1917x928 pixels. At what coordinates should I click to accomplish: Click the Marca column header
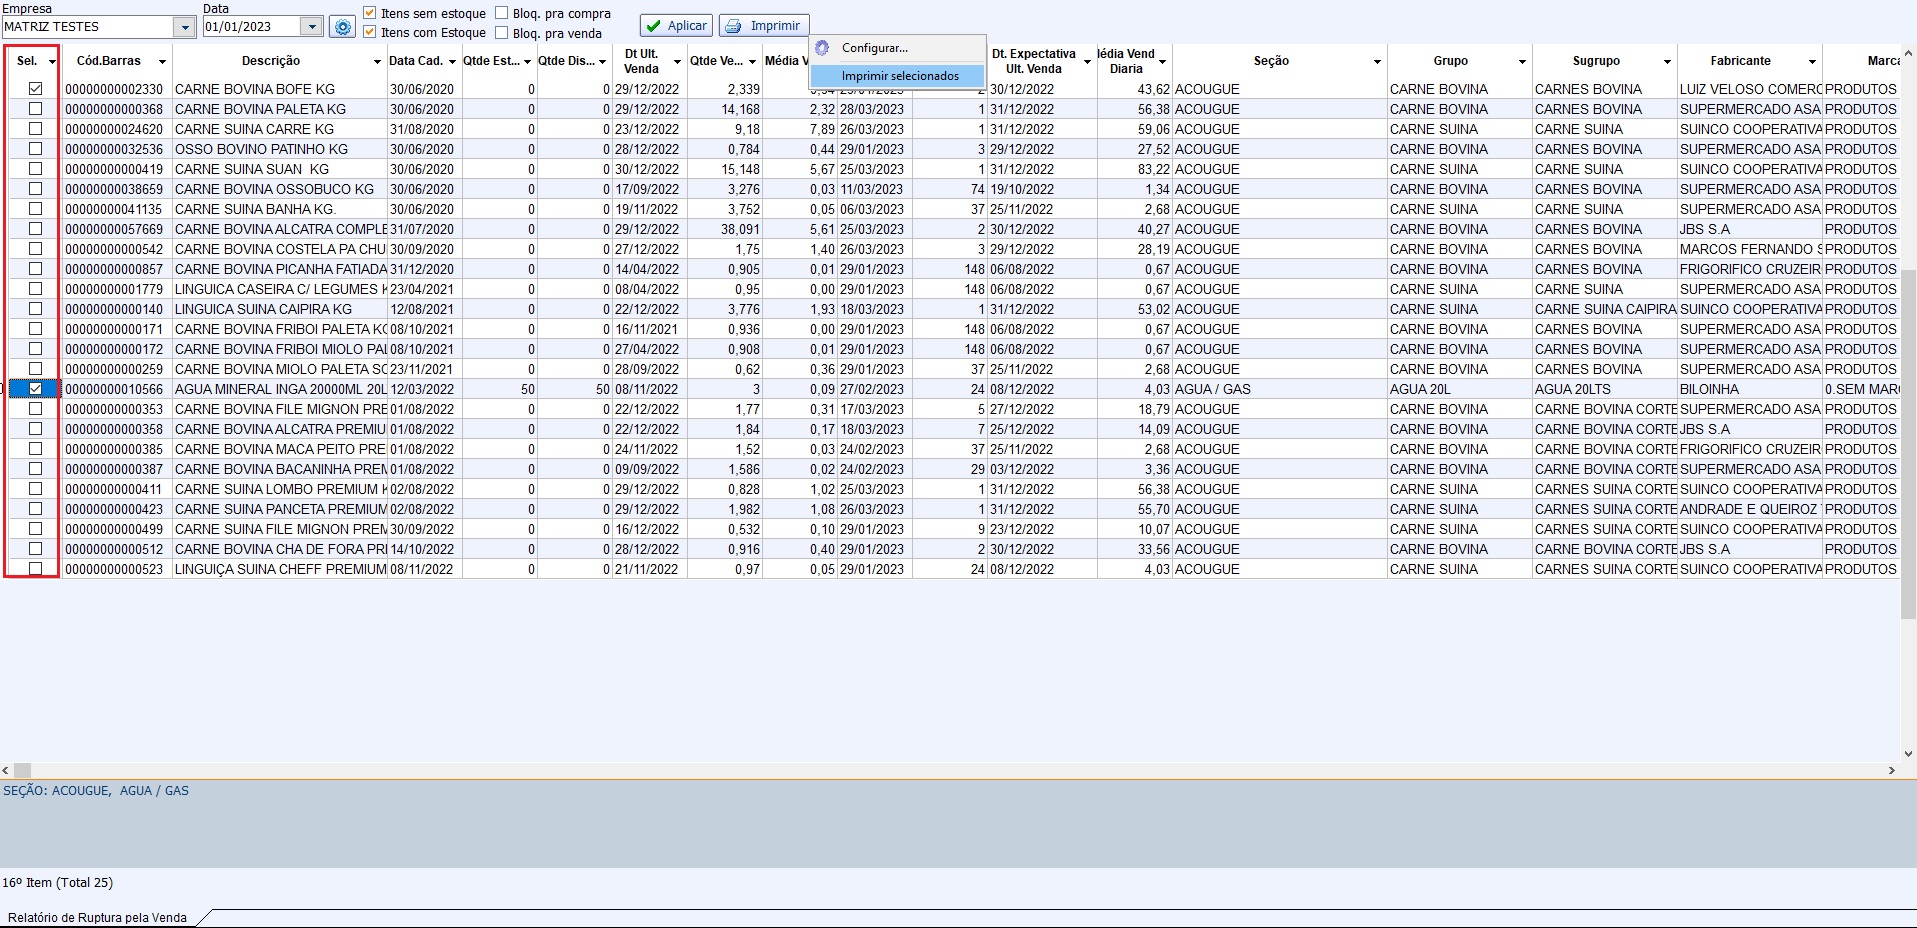tap(1862, 61)
